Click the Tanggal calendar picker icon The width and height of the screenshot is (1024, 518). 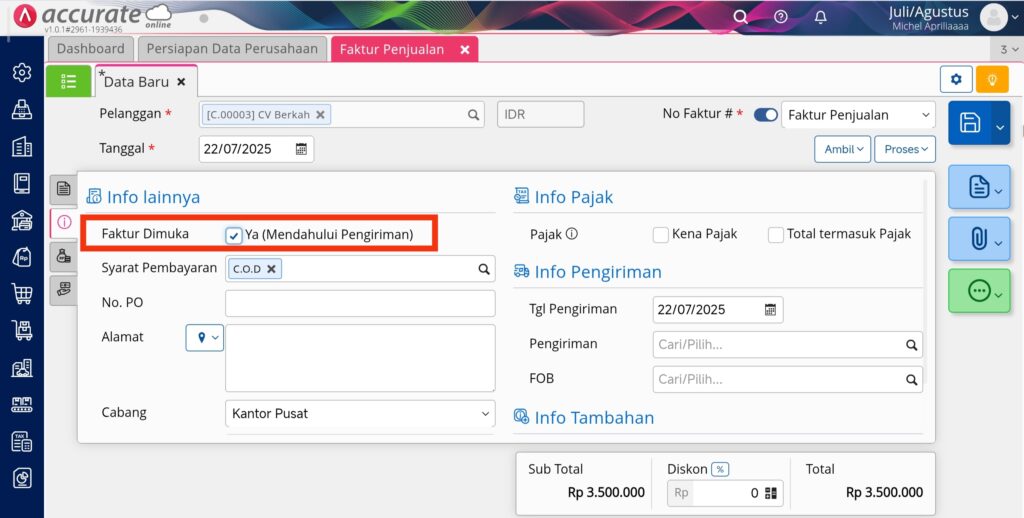click(301, 149)
